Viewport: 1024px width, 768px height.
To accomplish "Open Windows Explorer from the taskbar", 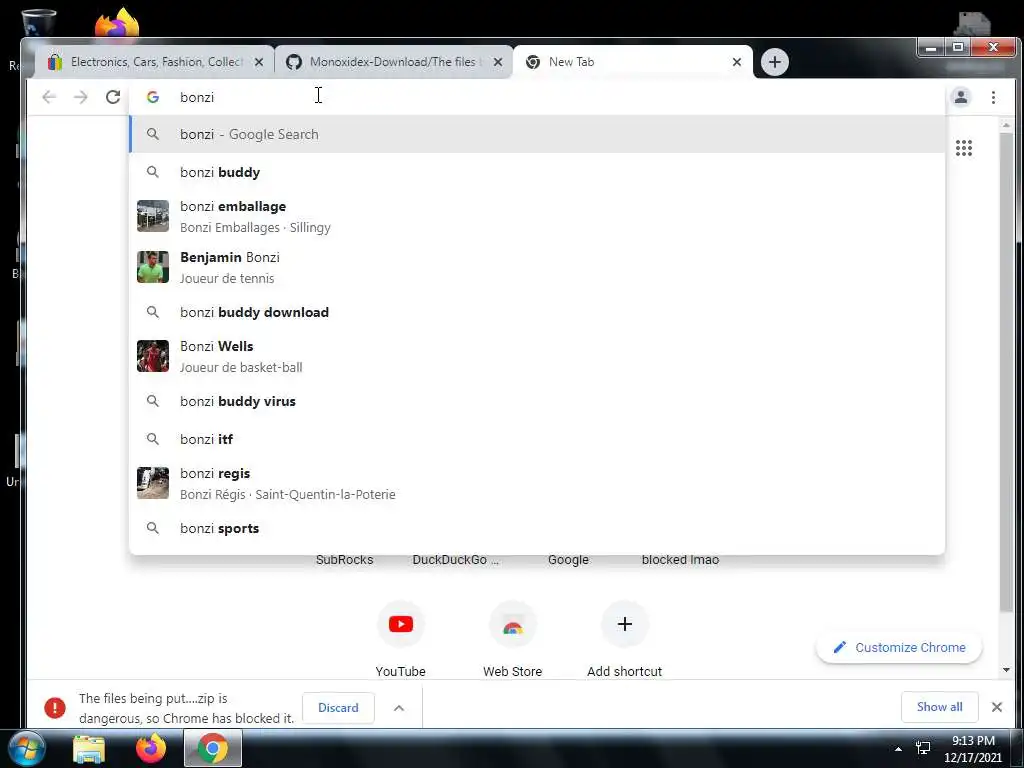I will click(x=89, y=748).
